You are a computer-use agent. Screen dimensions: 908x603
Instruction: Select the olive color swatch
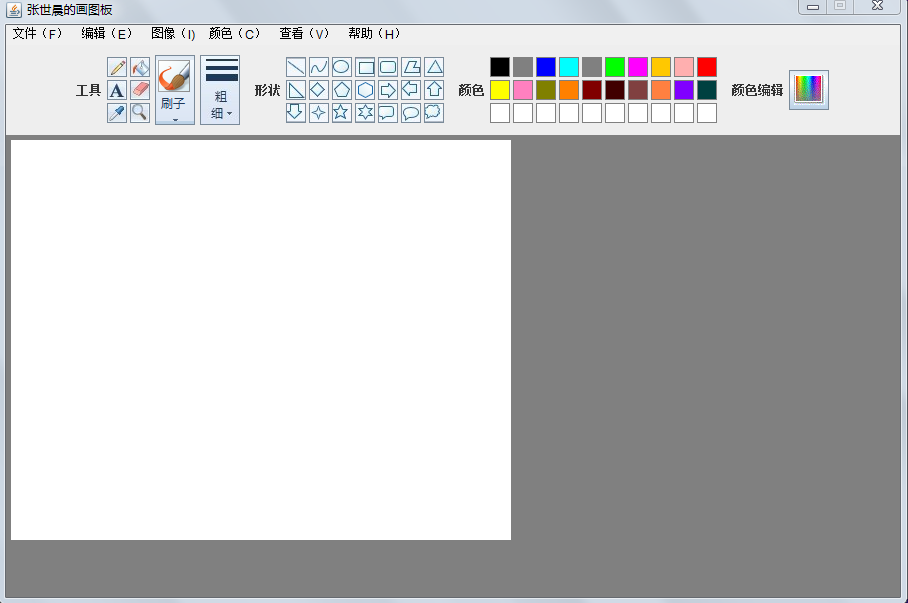pyautogui.click(x=546, y=90)
